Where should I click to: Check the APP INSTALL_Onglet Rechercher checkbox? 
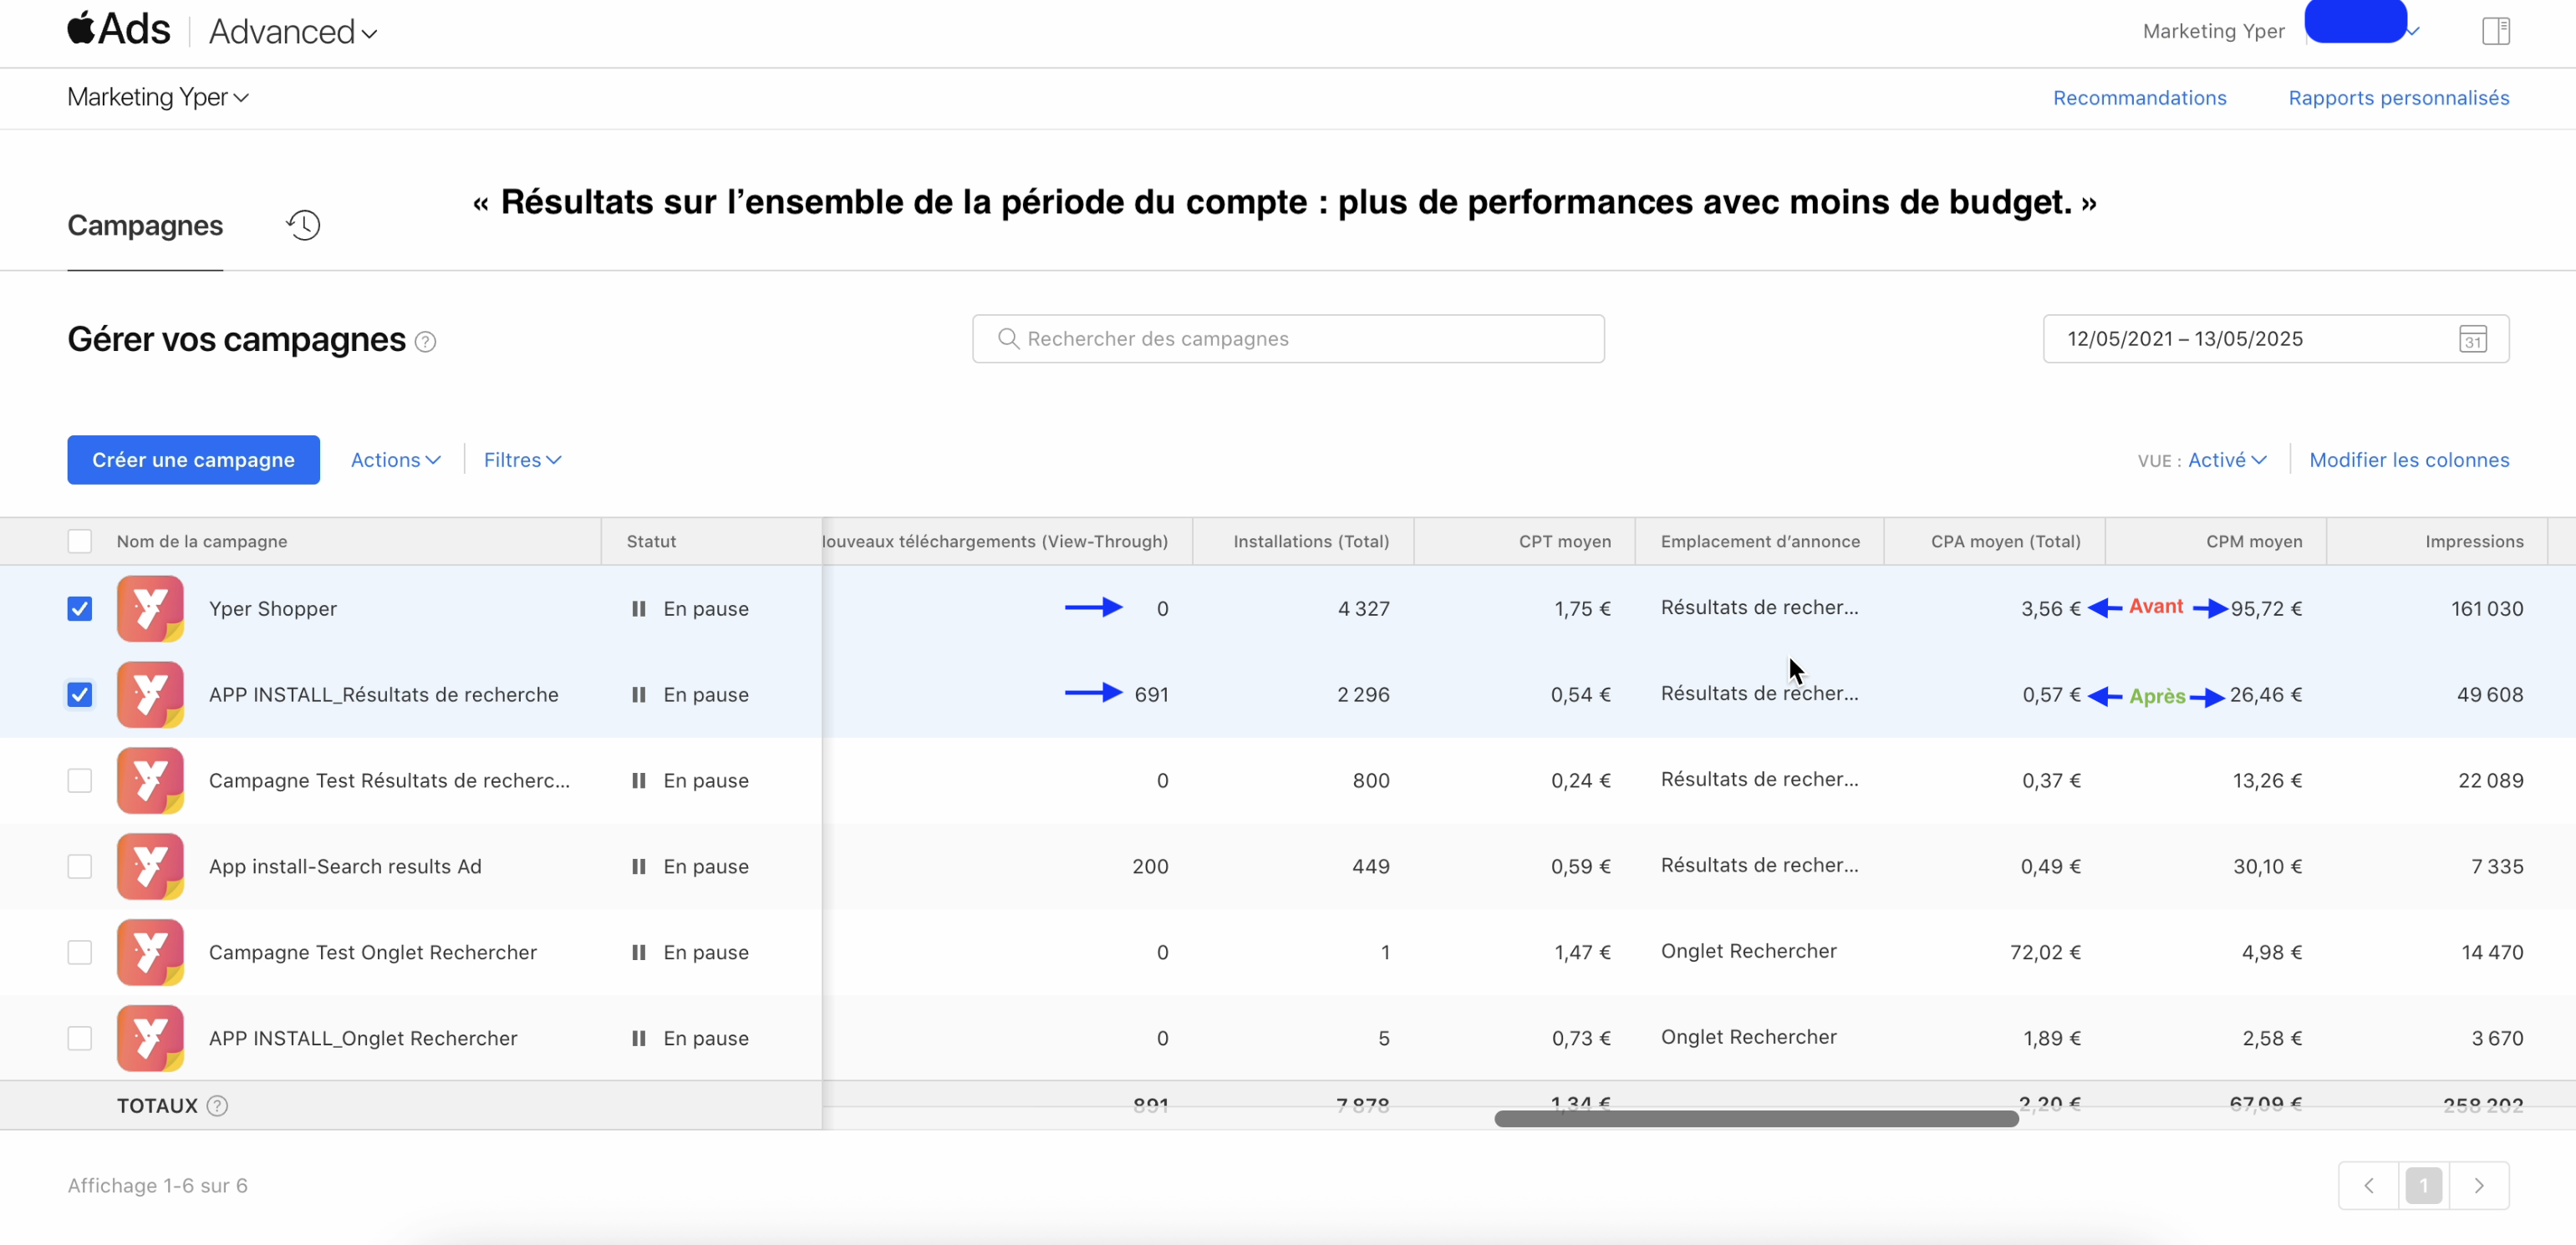coord(79,1038)
